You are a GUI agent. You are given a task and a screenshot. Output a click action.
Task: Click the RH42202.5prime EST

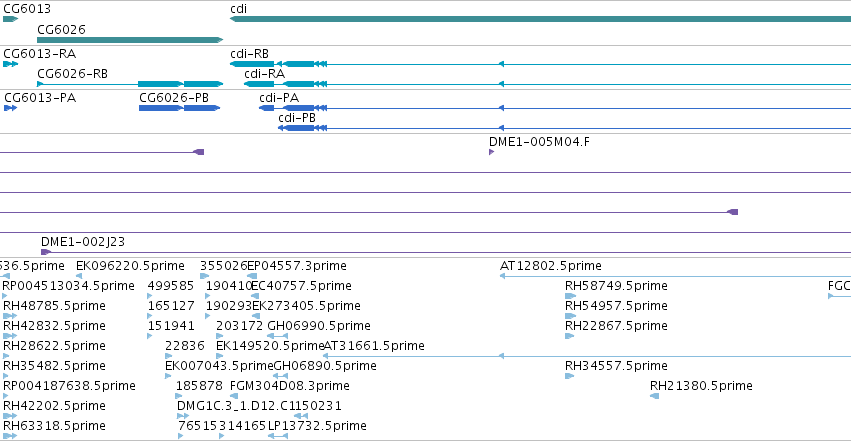[x=10, y=416]
